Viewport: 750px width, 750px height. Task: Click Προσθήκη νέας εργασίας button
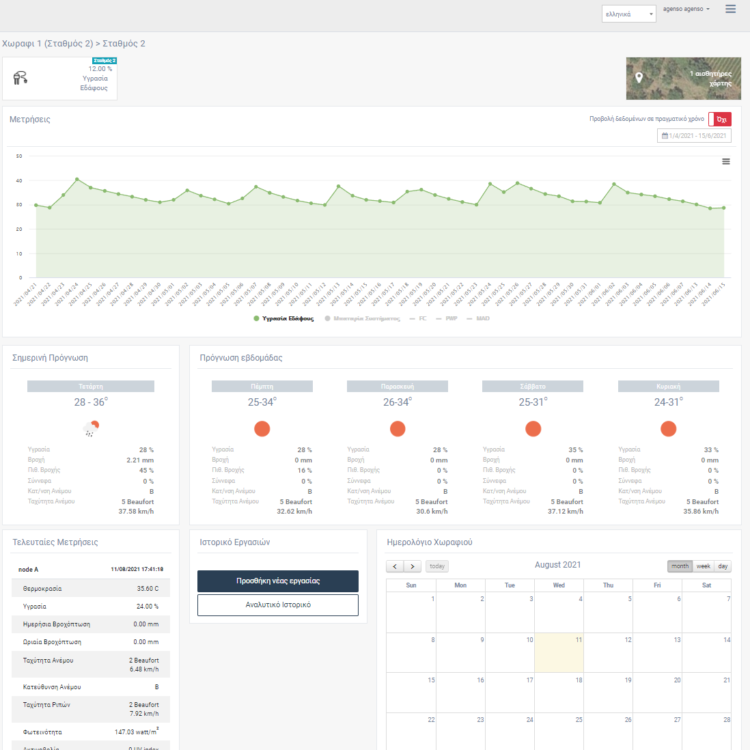pos(277,580)
